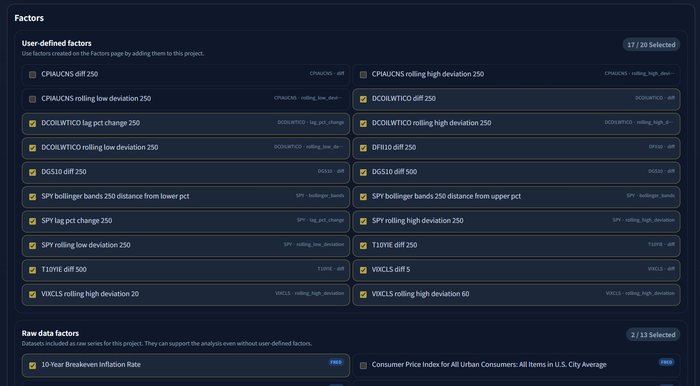Click 'DCOILWTICO rolling high deviation 250' label
The width and height of the screenshot is (700, 386).
click(431, 123)
